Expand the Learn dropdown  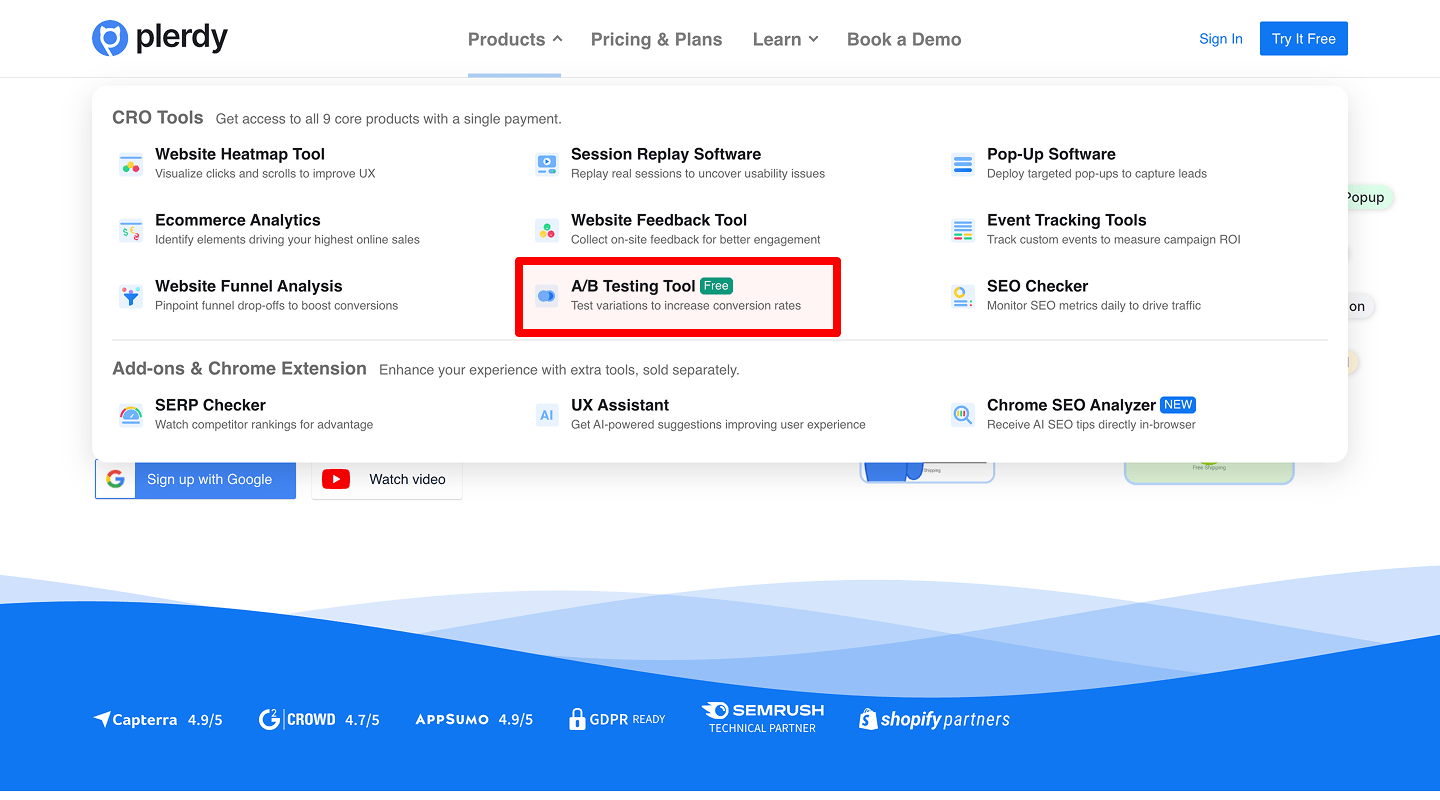785,39
